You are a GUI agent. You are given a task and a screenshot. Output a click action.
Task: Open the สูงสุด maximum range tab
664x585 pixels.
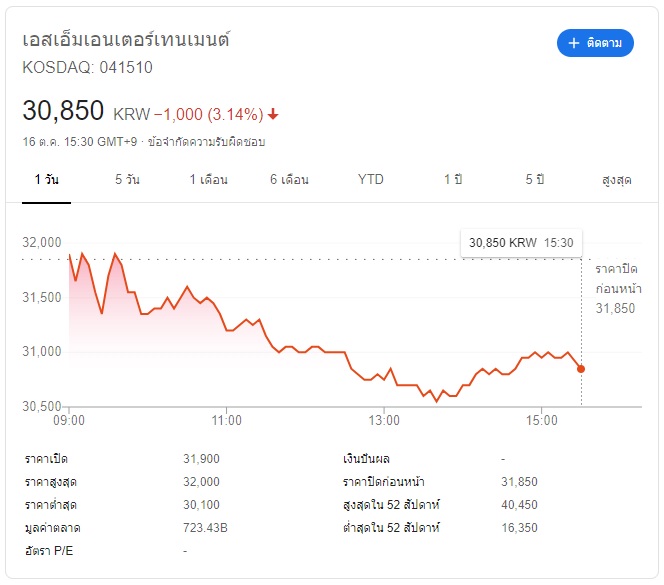point(617,180)
